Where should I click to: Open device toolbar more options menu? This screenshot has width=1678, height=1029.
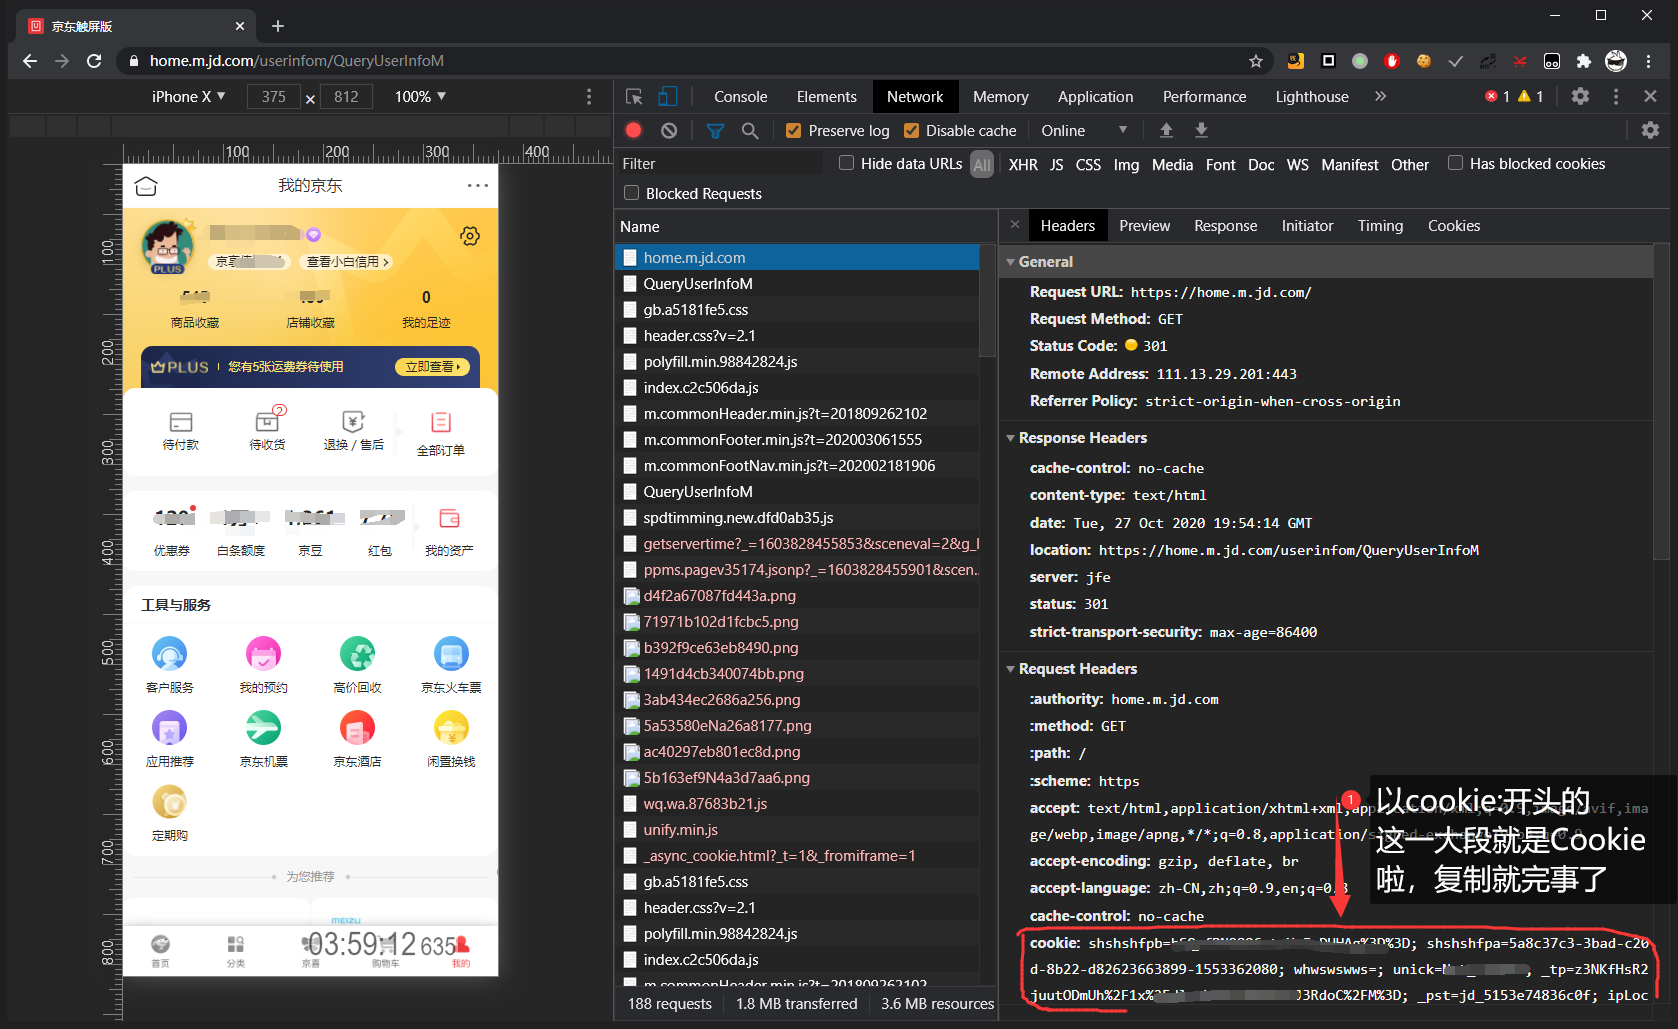point(589,97)
